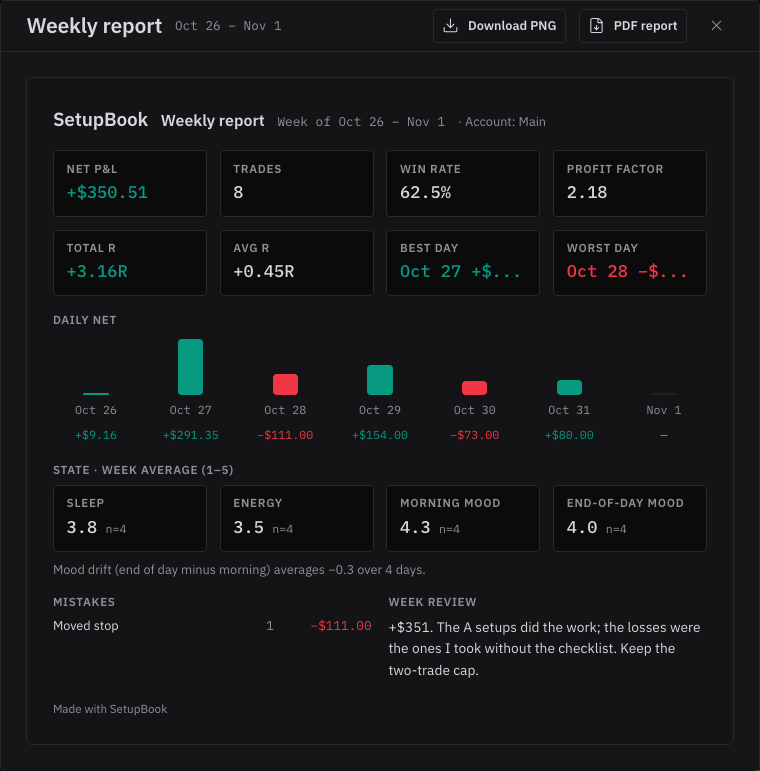Select the TRADES card showing 8
Screen dimensions: 760x771
296,183
